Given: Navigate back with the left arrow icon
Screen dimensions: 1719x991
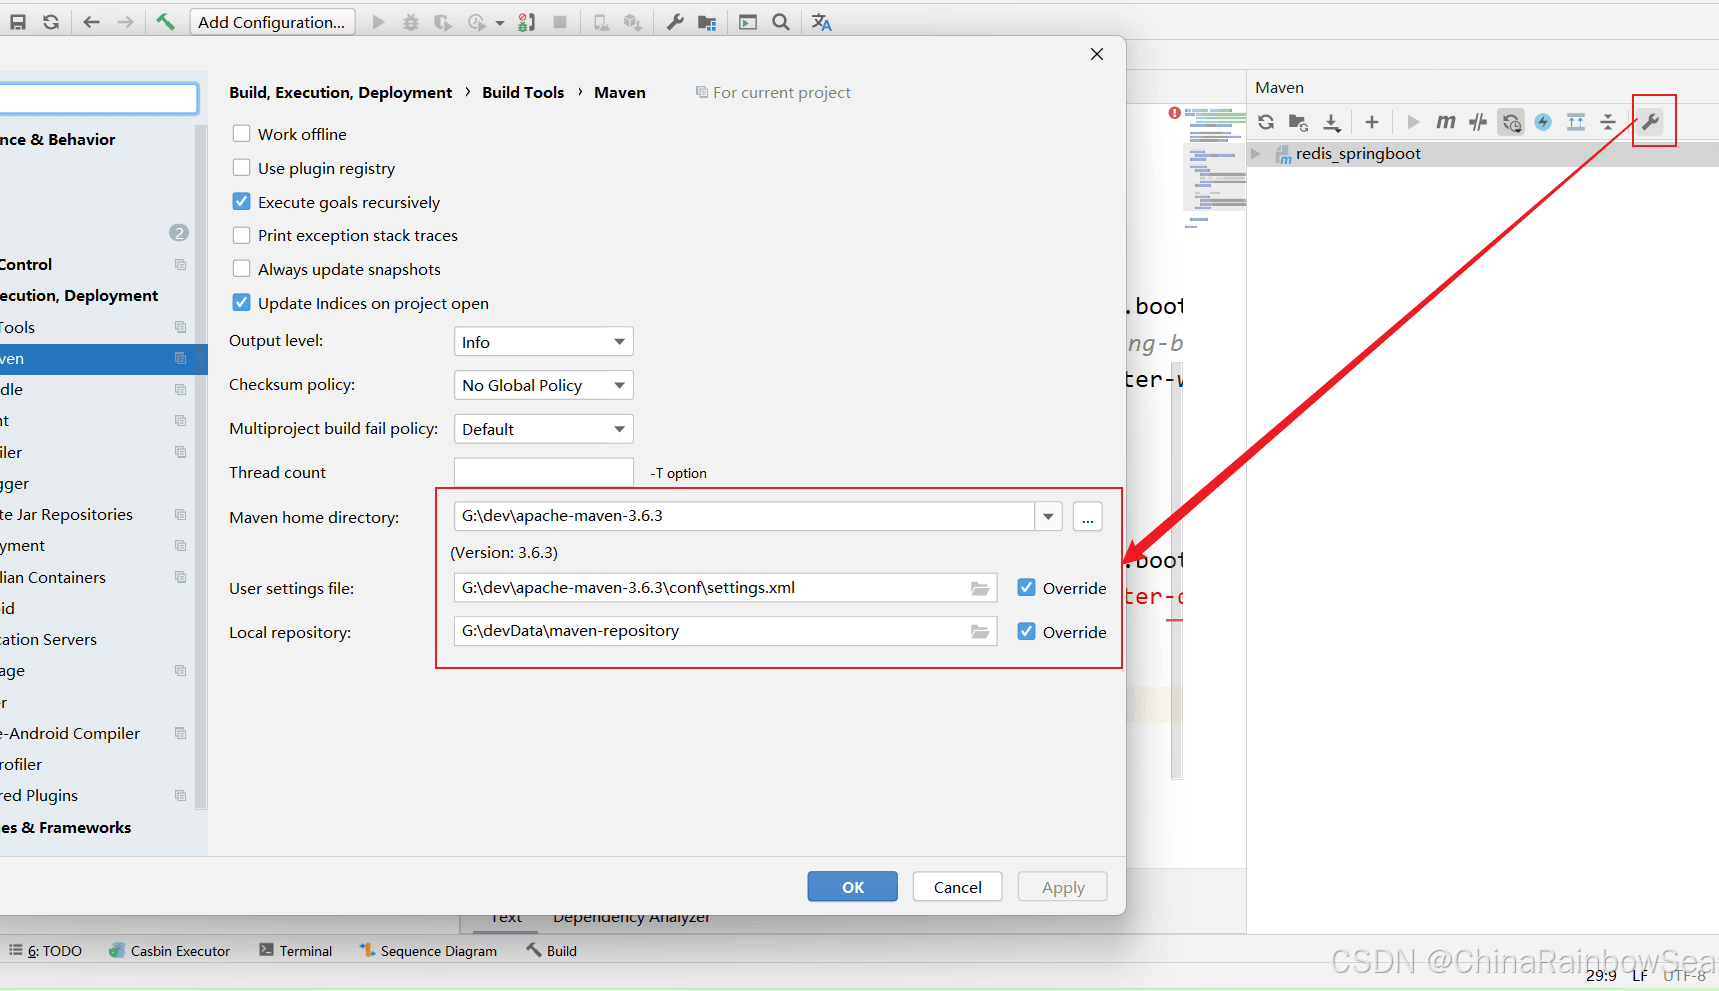Looking at the screenshot, I should pyautogui.click(x=91, y=22).
